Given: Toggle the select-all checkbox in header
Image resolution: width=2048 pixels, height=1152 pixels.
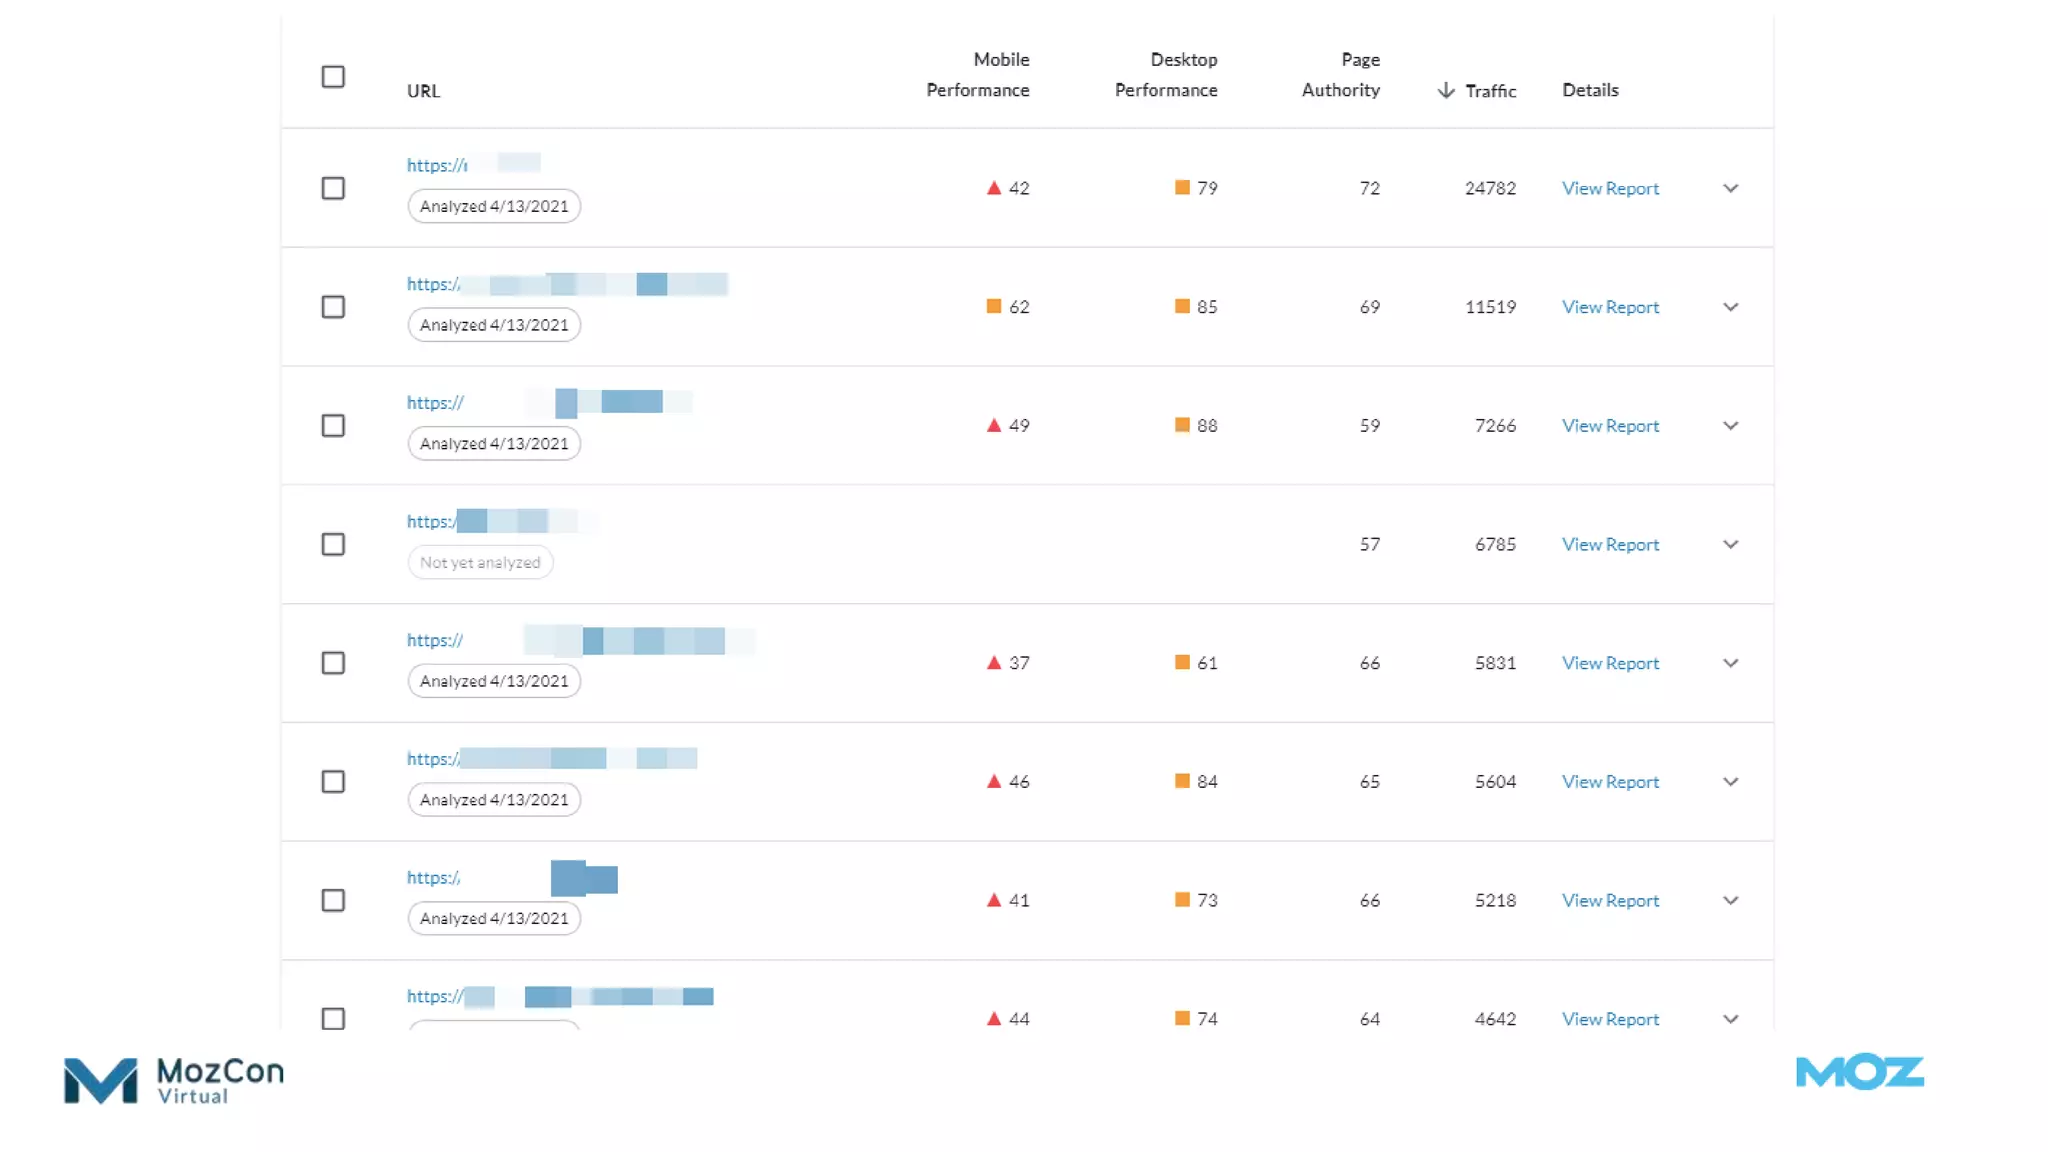Looking at the screenshot, I should coord(333,77).
